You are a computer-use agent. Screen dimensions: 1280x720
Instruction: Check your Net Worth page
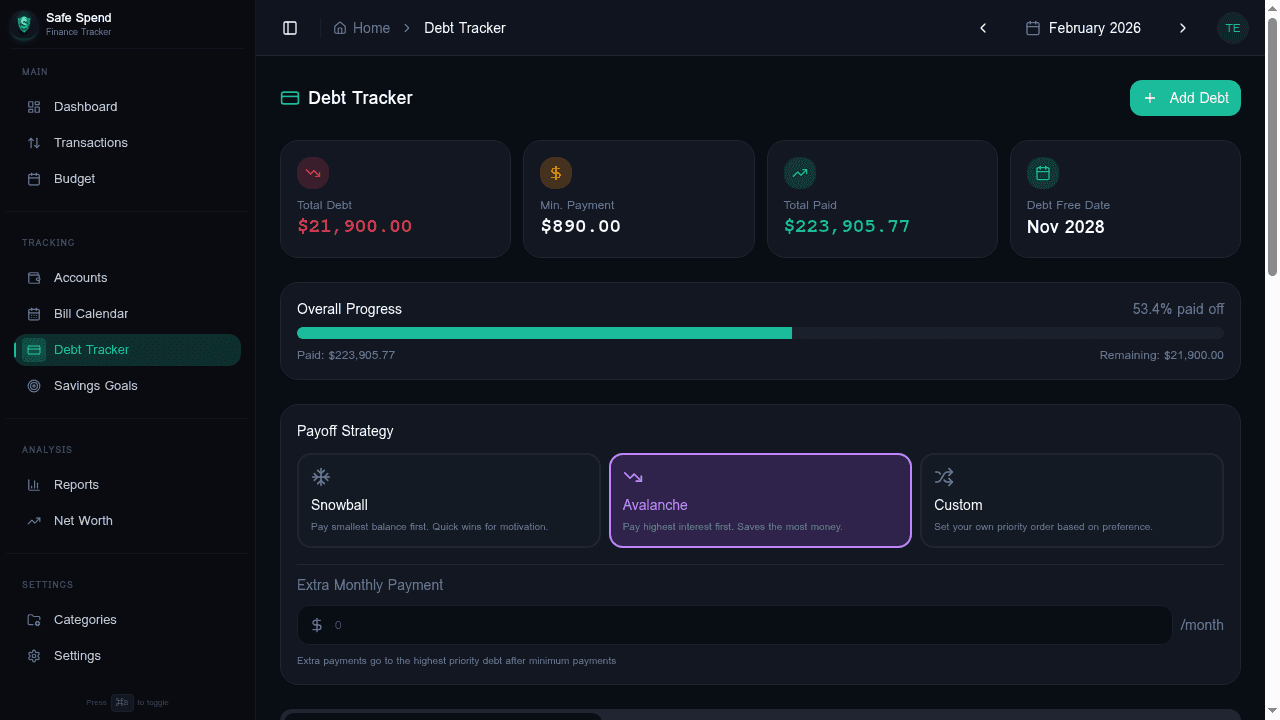85,520
